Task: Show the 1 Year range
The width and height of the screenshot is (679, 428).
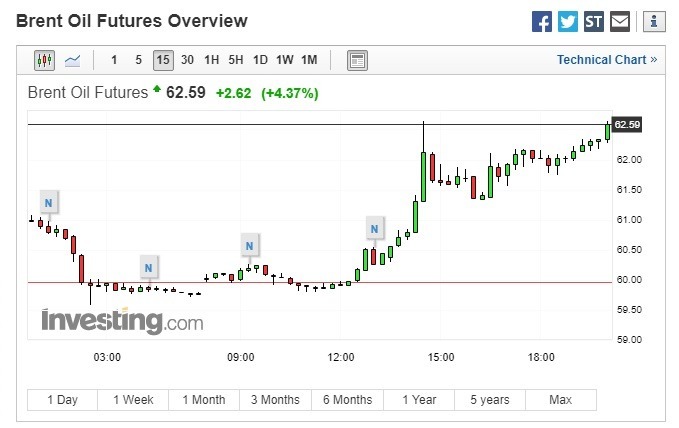Action: (419, 399)
